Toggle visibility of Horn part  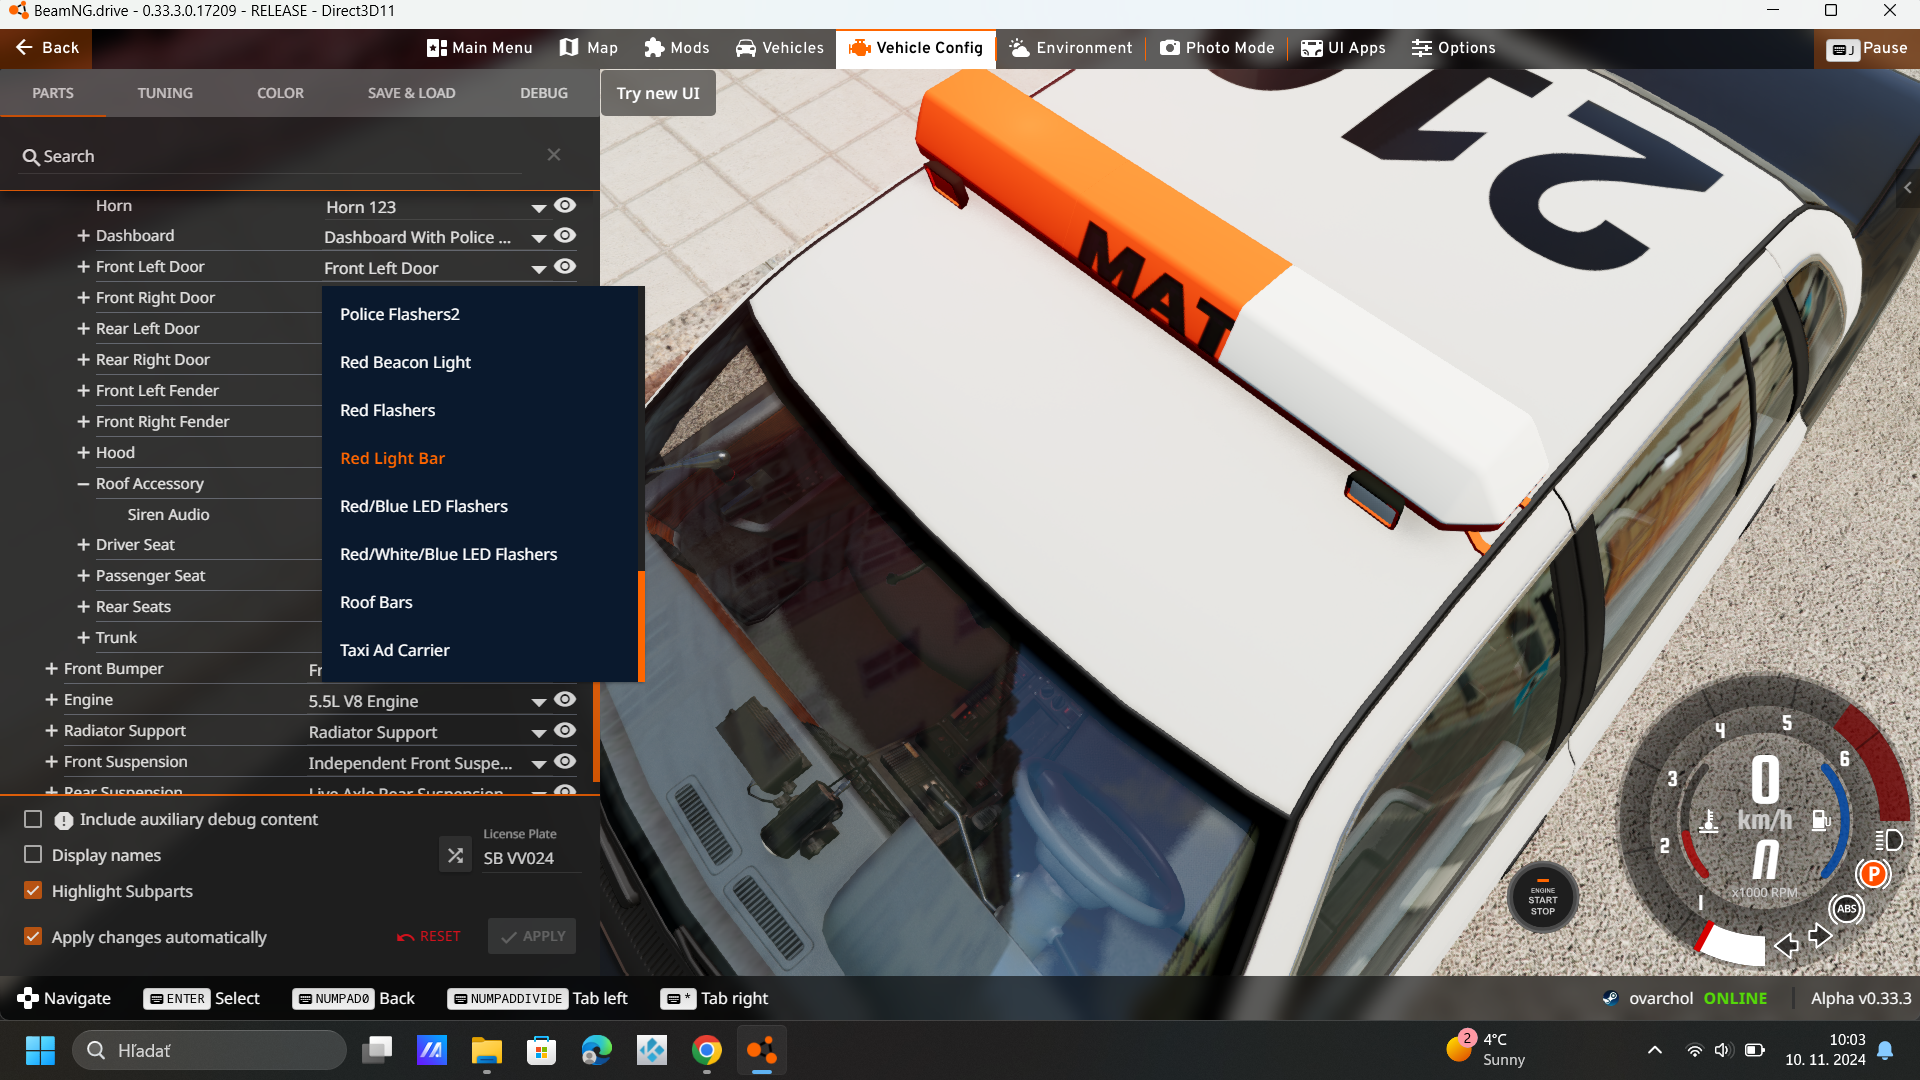coord(565,205)
